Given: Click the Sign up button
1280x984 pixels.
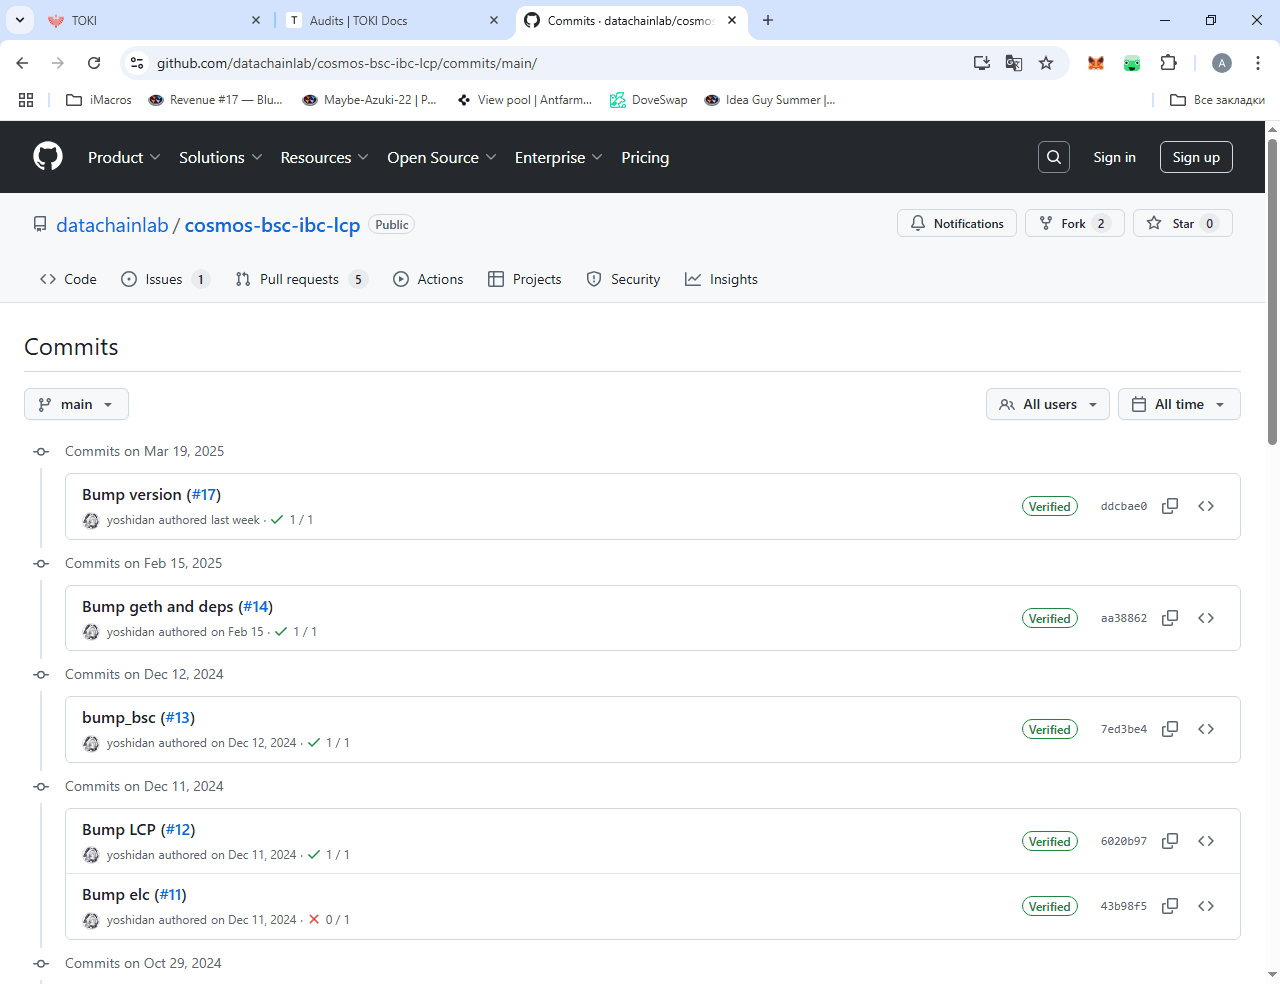Looking at the screenshot, I should [1196, 157].
